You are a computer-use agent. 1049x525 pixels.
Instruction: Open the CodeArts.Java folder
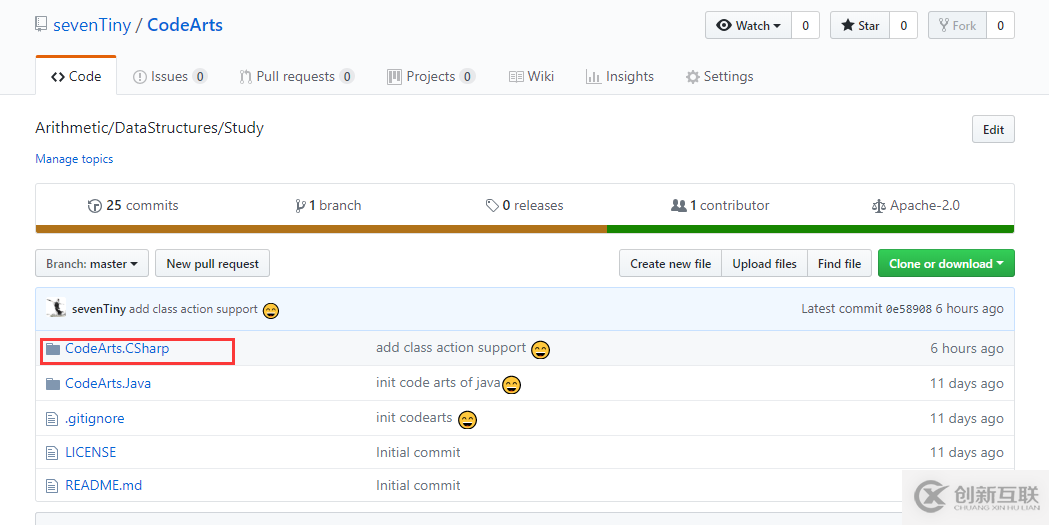[108, 384]
